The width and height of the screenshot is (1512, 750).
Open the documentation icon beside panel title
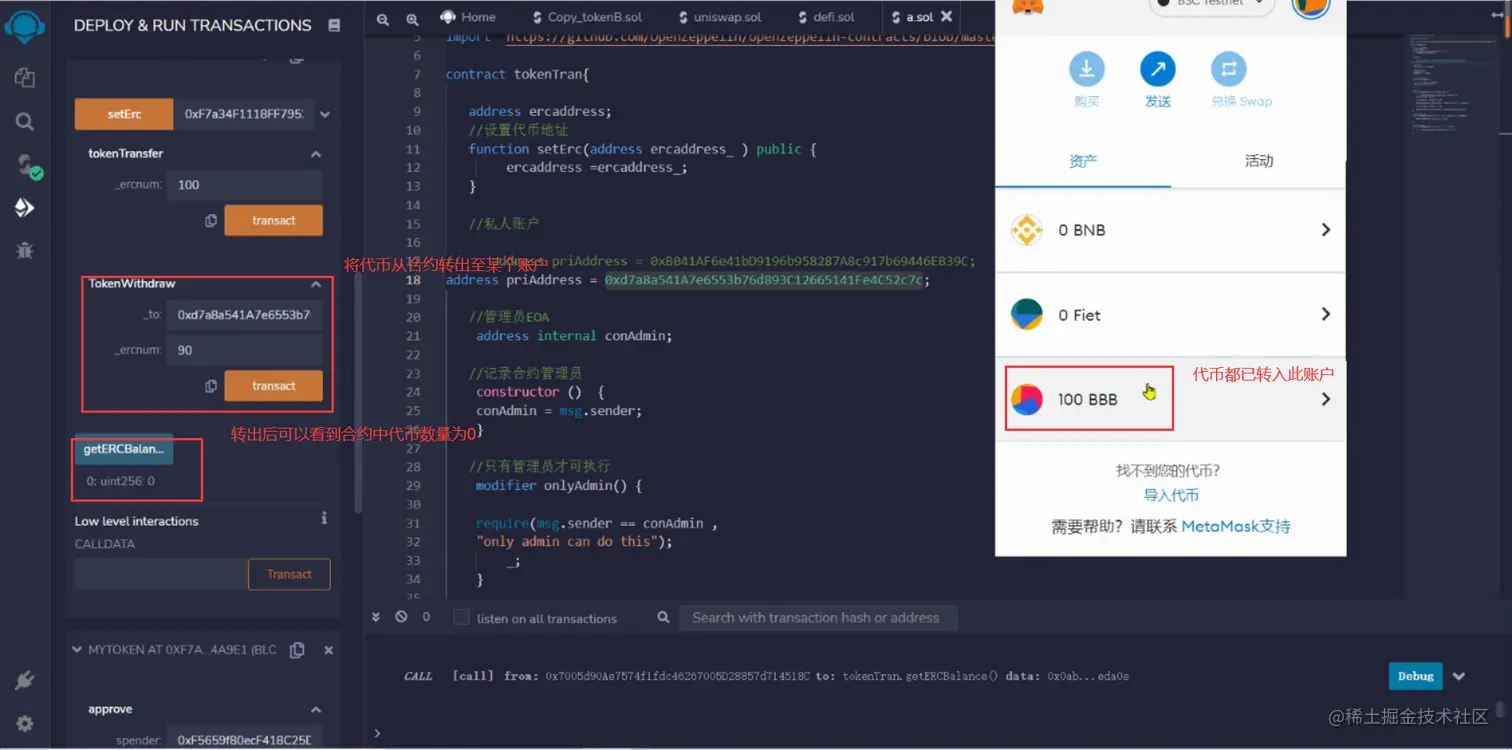tap(333, 25)
